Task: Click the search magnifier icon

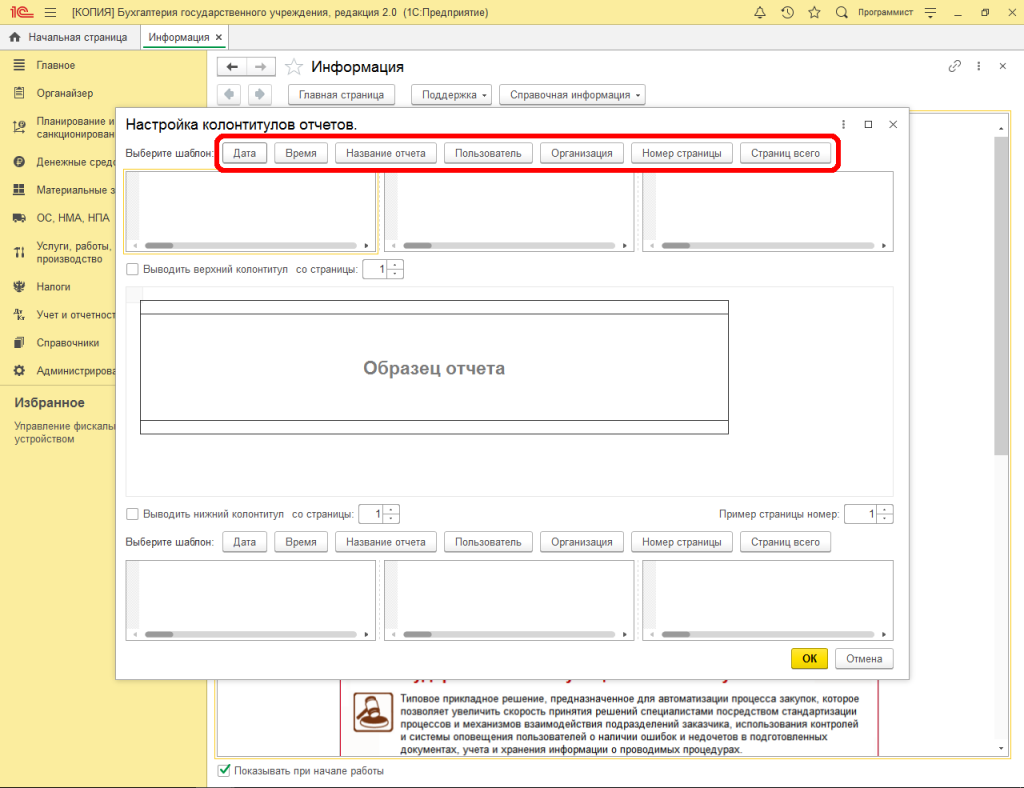Action: 841,12
